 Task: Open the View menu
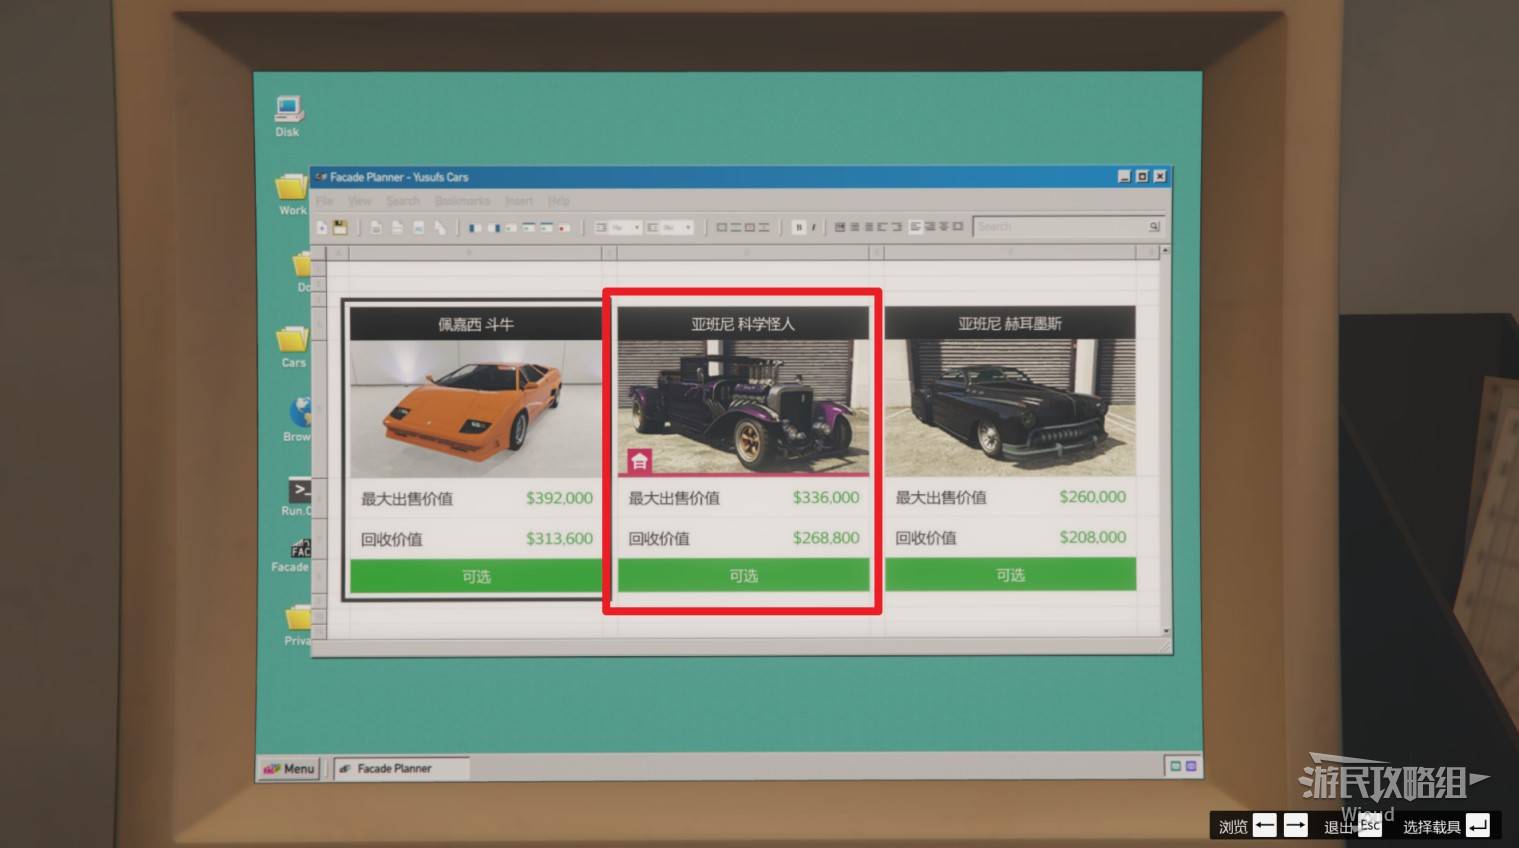click(x=359, y=201)
